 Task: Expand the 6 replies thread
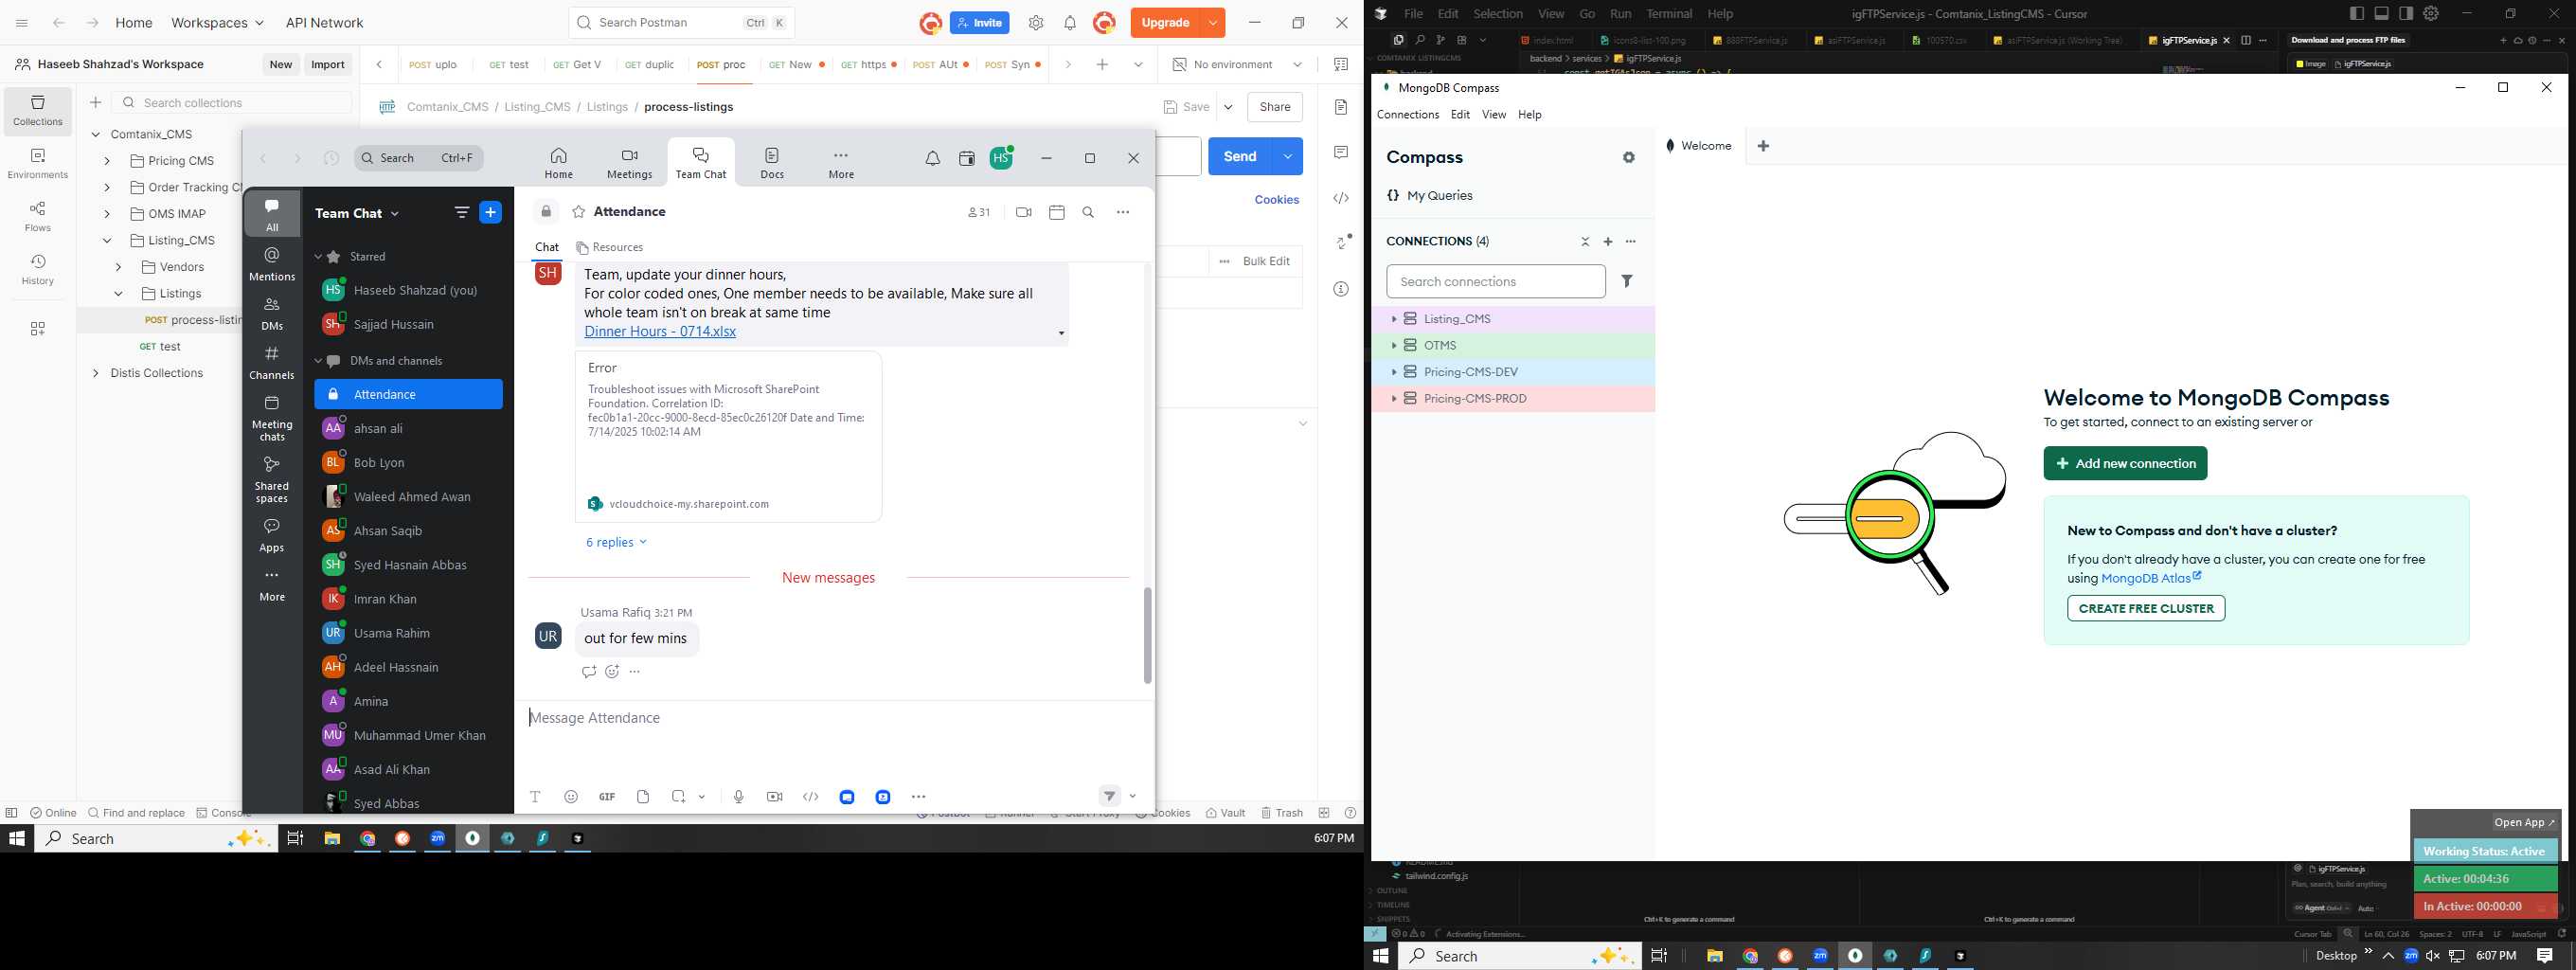pyautogui.click(x=616, y=542)
